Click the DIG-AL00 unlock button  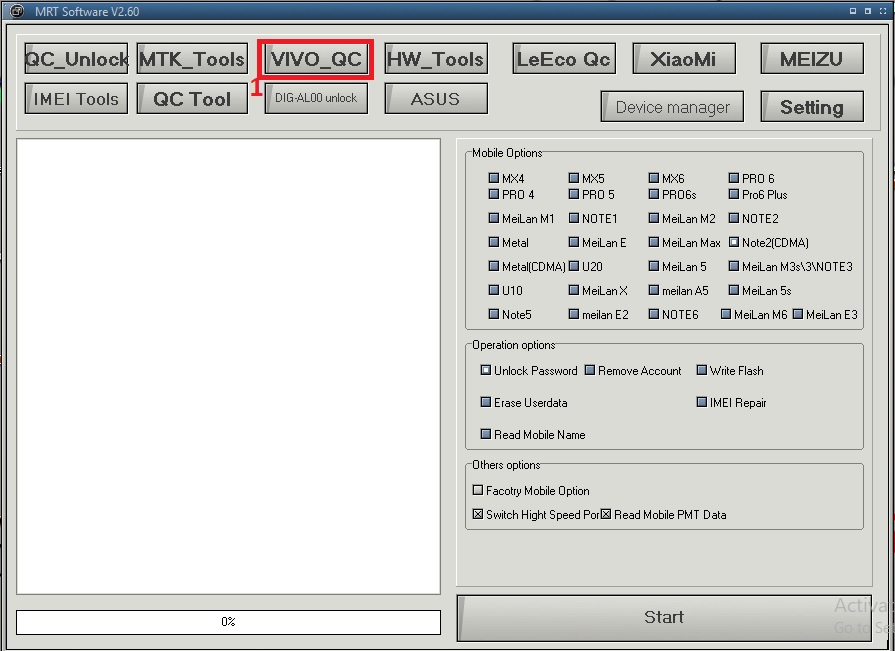click(316, 99)
